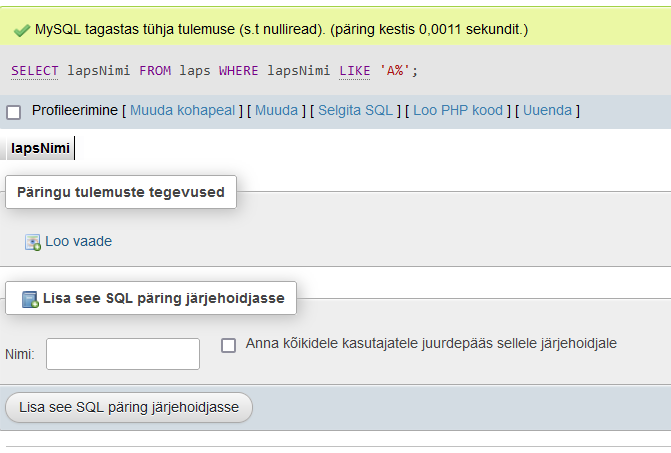Open the SELECT keyword documentation link
Image resolution: width=671 pixels, height=453 pixels.
[x=35, y=71]
